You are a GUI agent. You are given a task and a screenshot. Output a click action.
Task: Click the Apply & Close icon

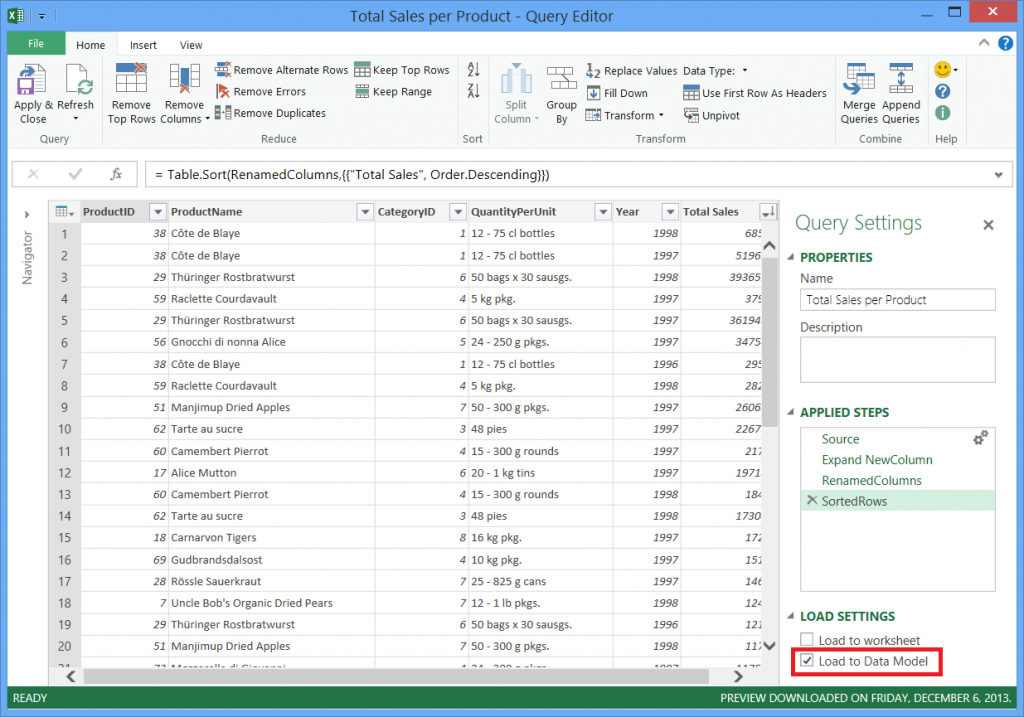(31, 79)
